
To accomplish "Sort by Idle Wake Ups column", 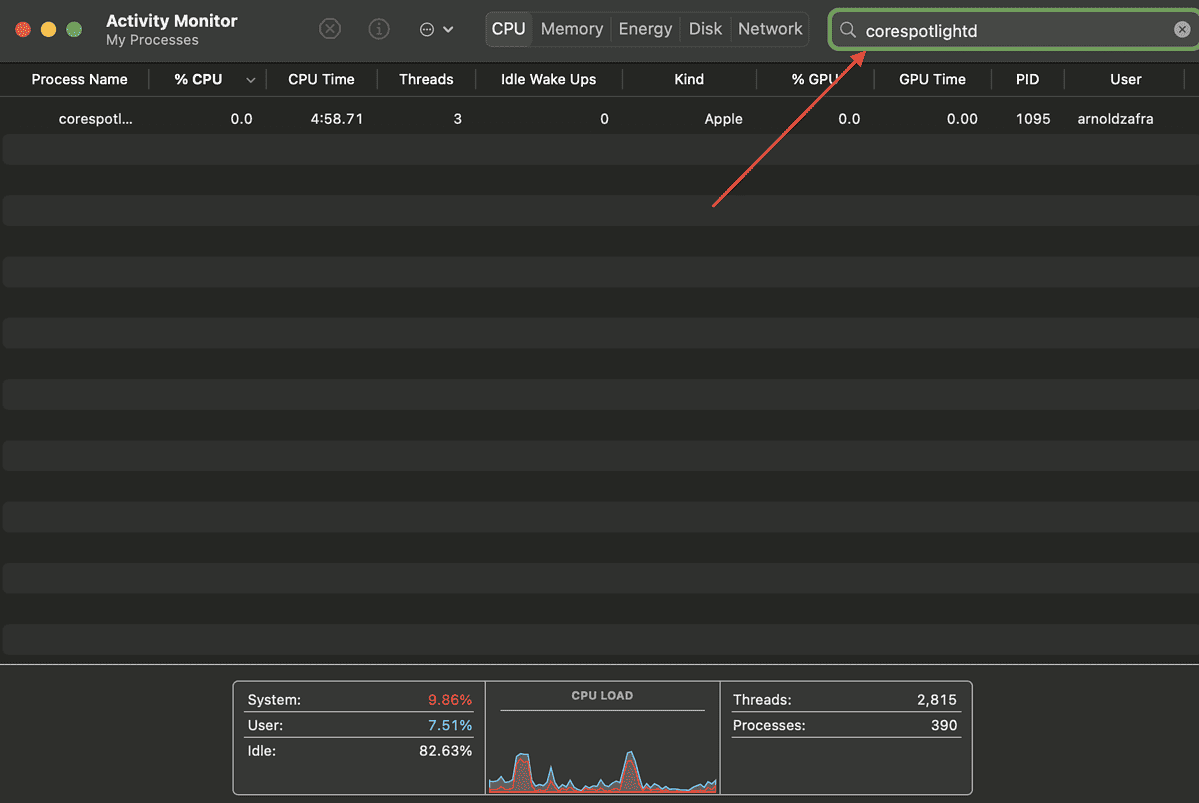I will coord(548,79).
